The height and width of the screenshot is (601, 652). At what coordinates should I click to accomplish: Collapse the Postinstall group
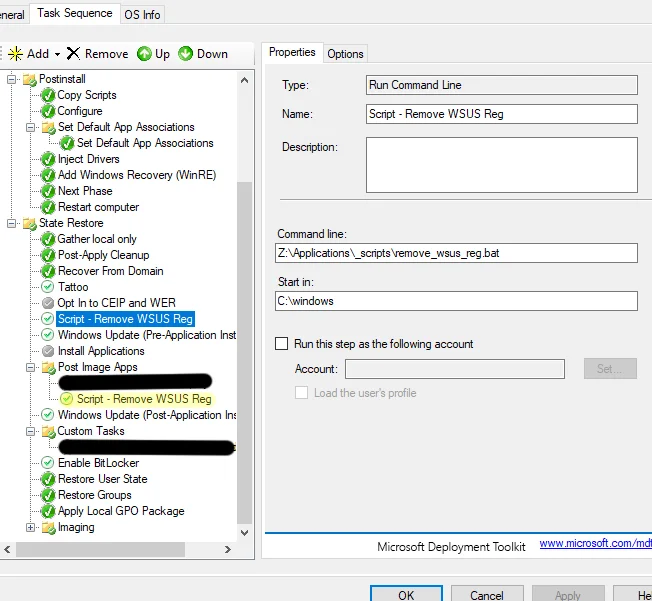[x=12, y=79]
